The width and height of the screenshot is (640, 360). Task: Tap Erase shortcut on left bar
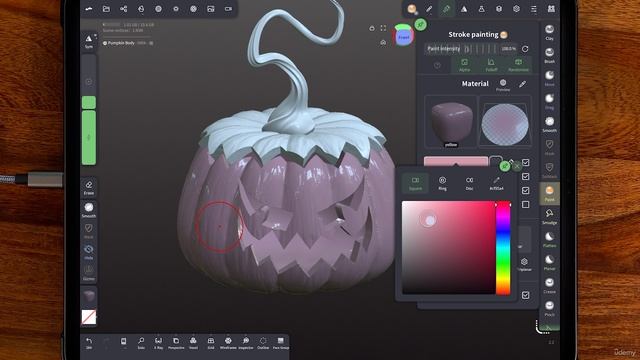[x=89, y=187]
